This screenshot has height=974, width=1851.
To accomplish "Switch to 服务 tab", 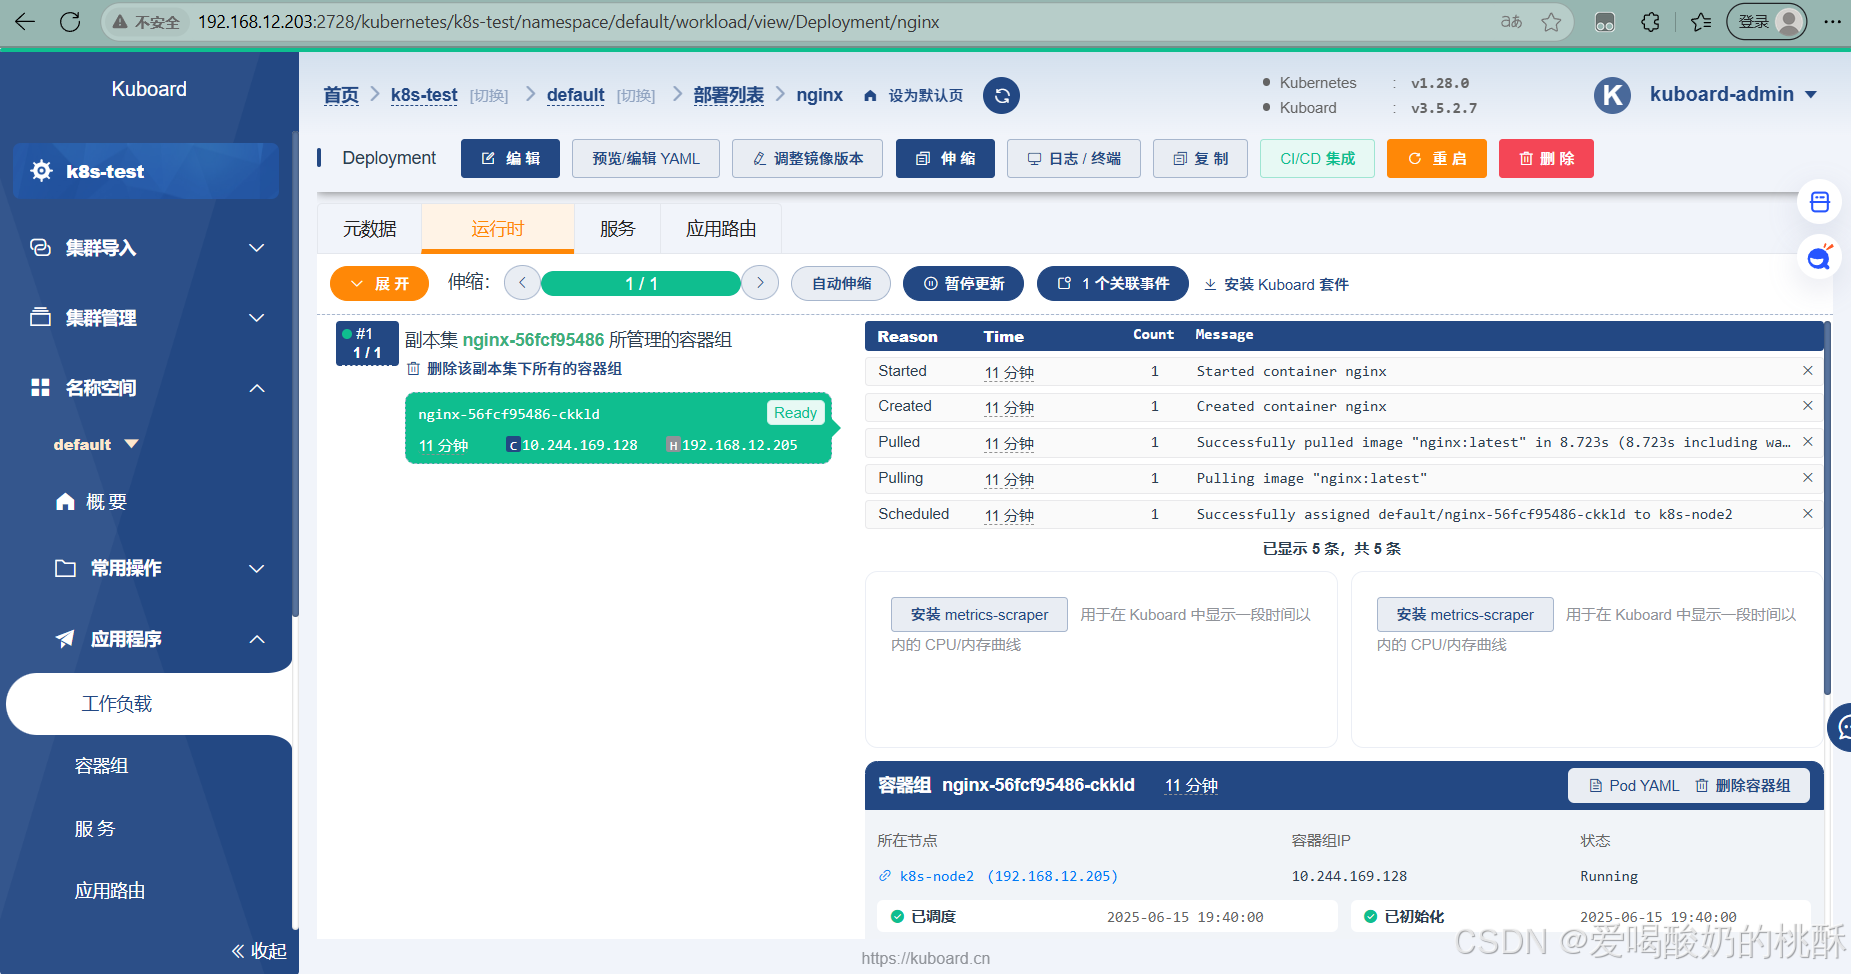I will (x=617, y=229).
